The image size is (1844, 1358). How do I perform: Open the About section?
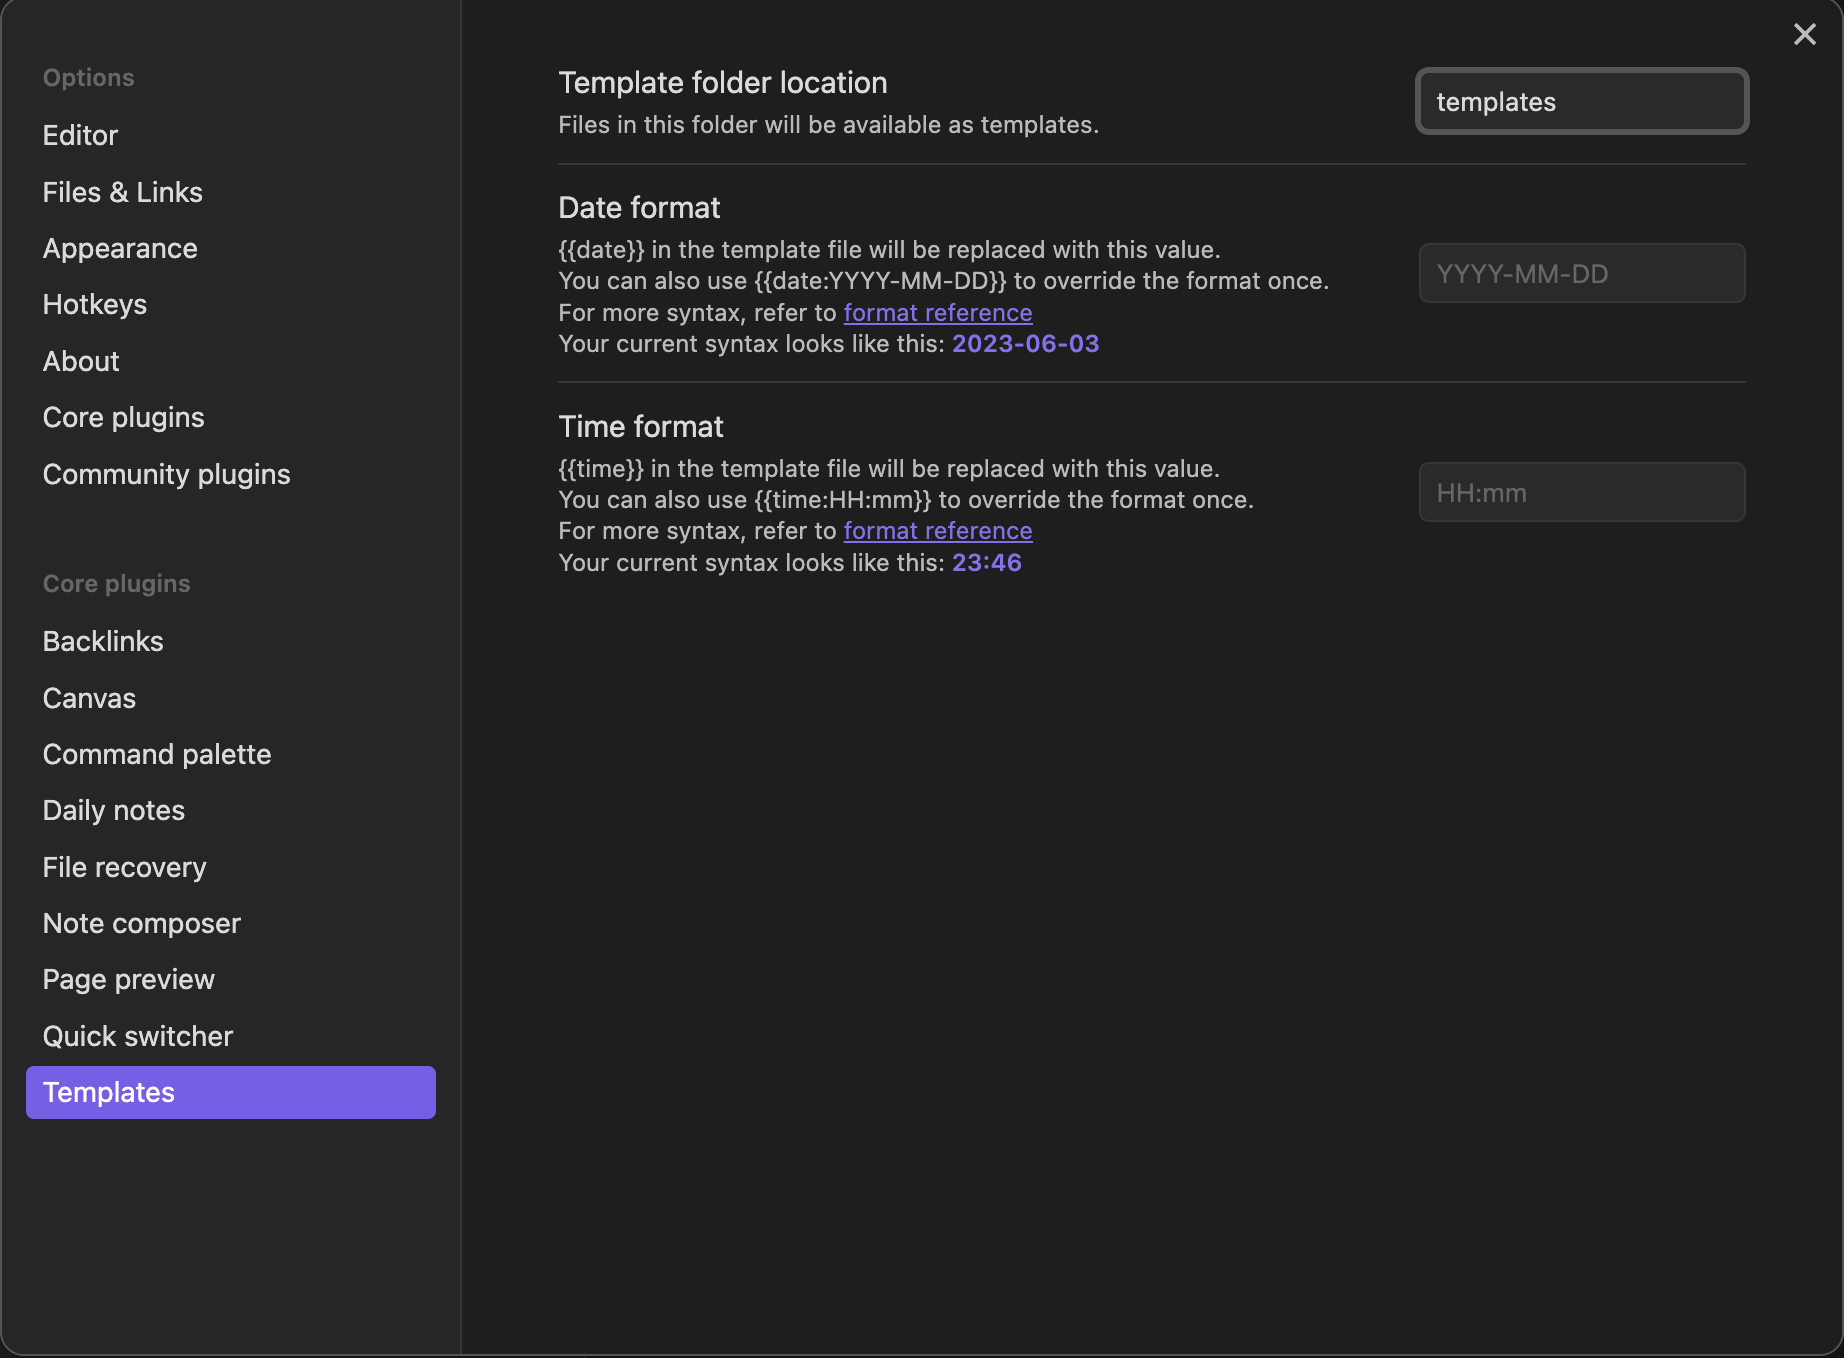81,361
